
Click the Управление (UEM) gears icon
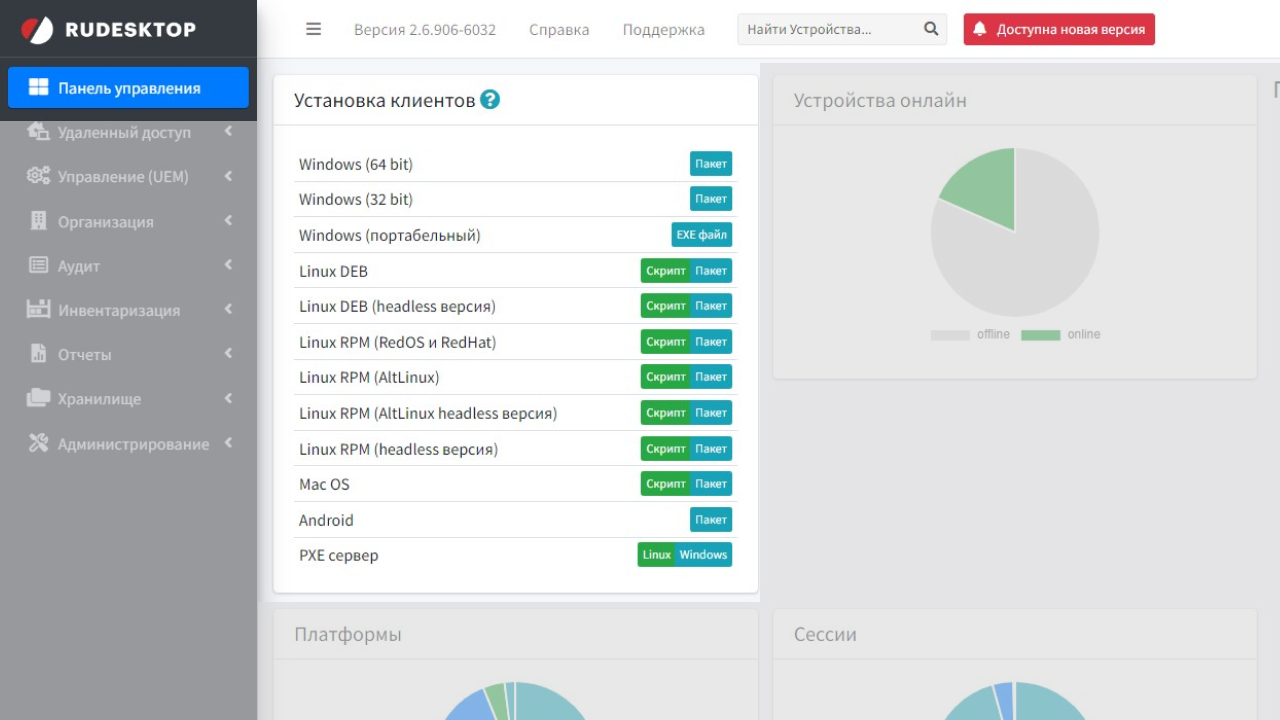[x=38, y=175]
